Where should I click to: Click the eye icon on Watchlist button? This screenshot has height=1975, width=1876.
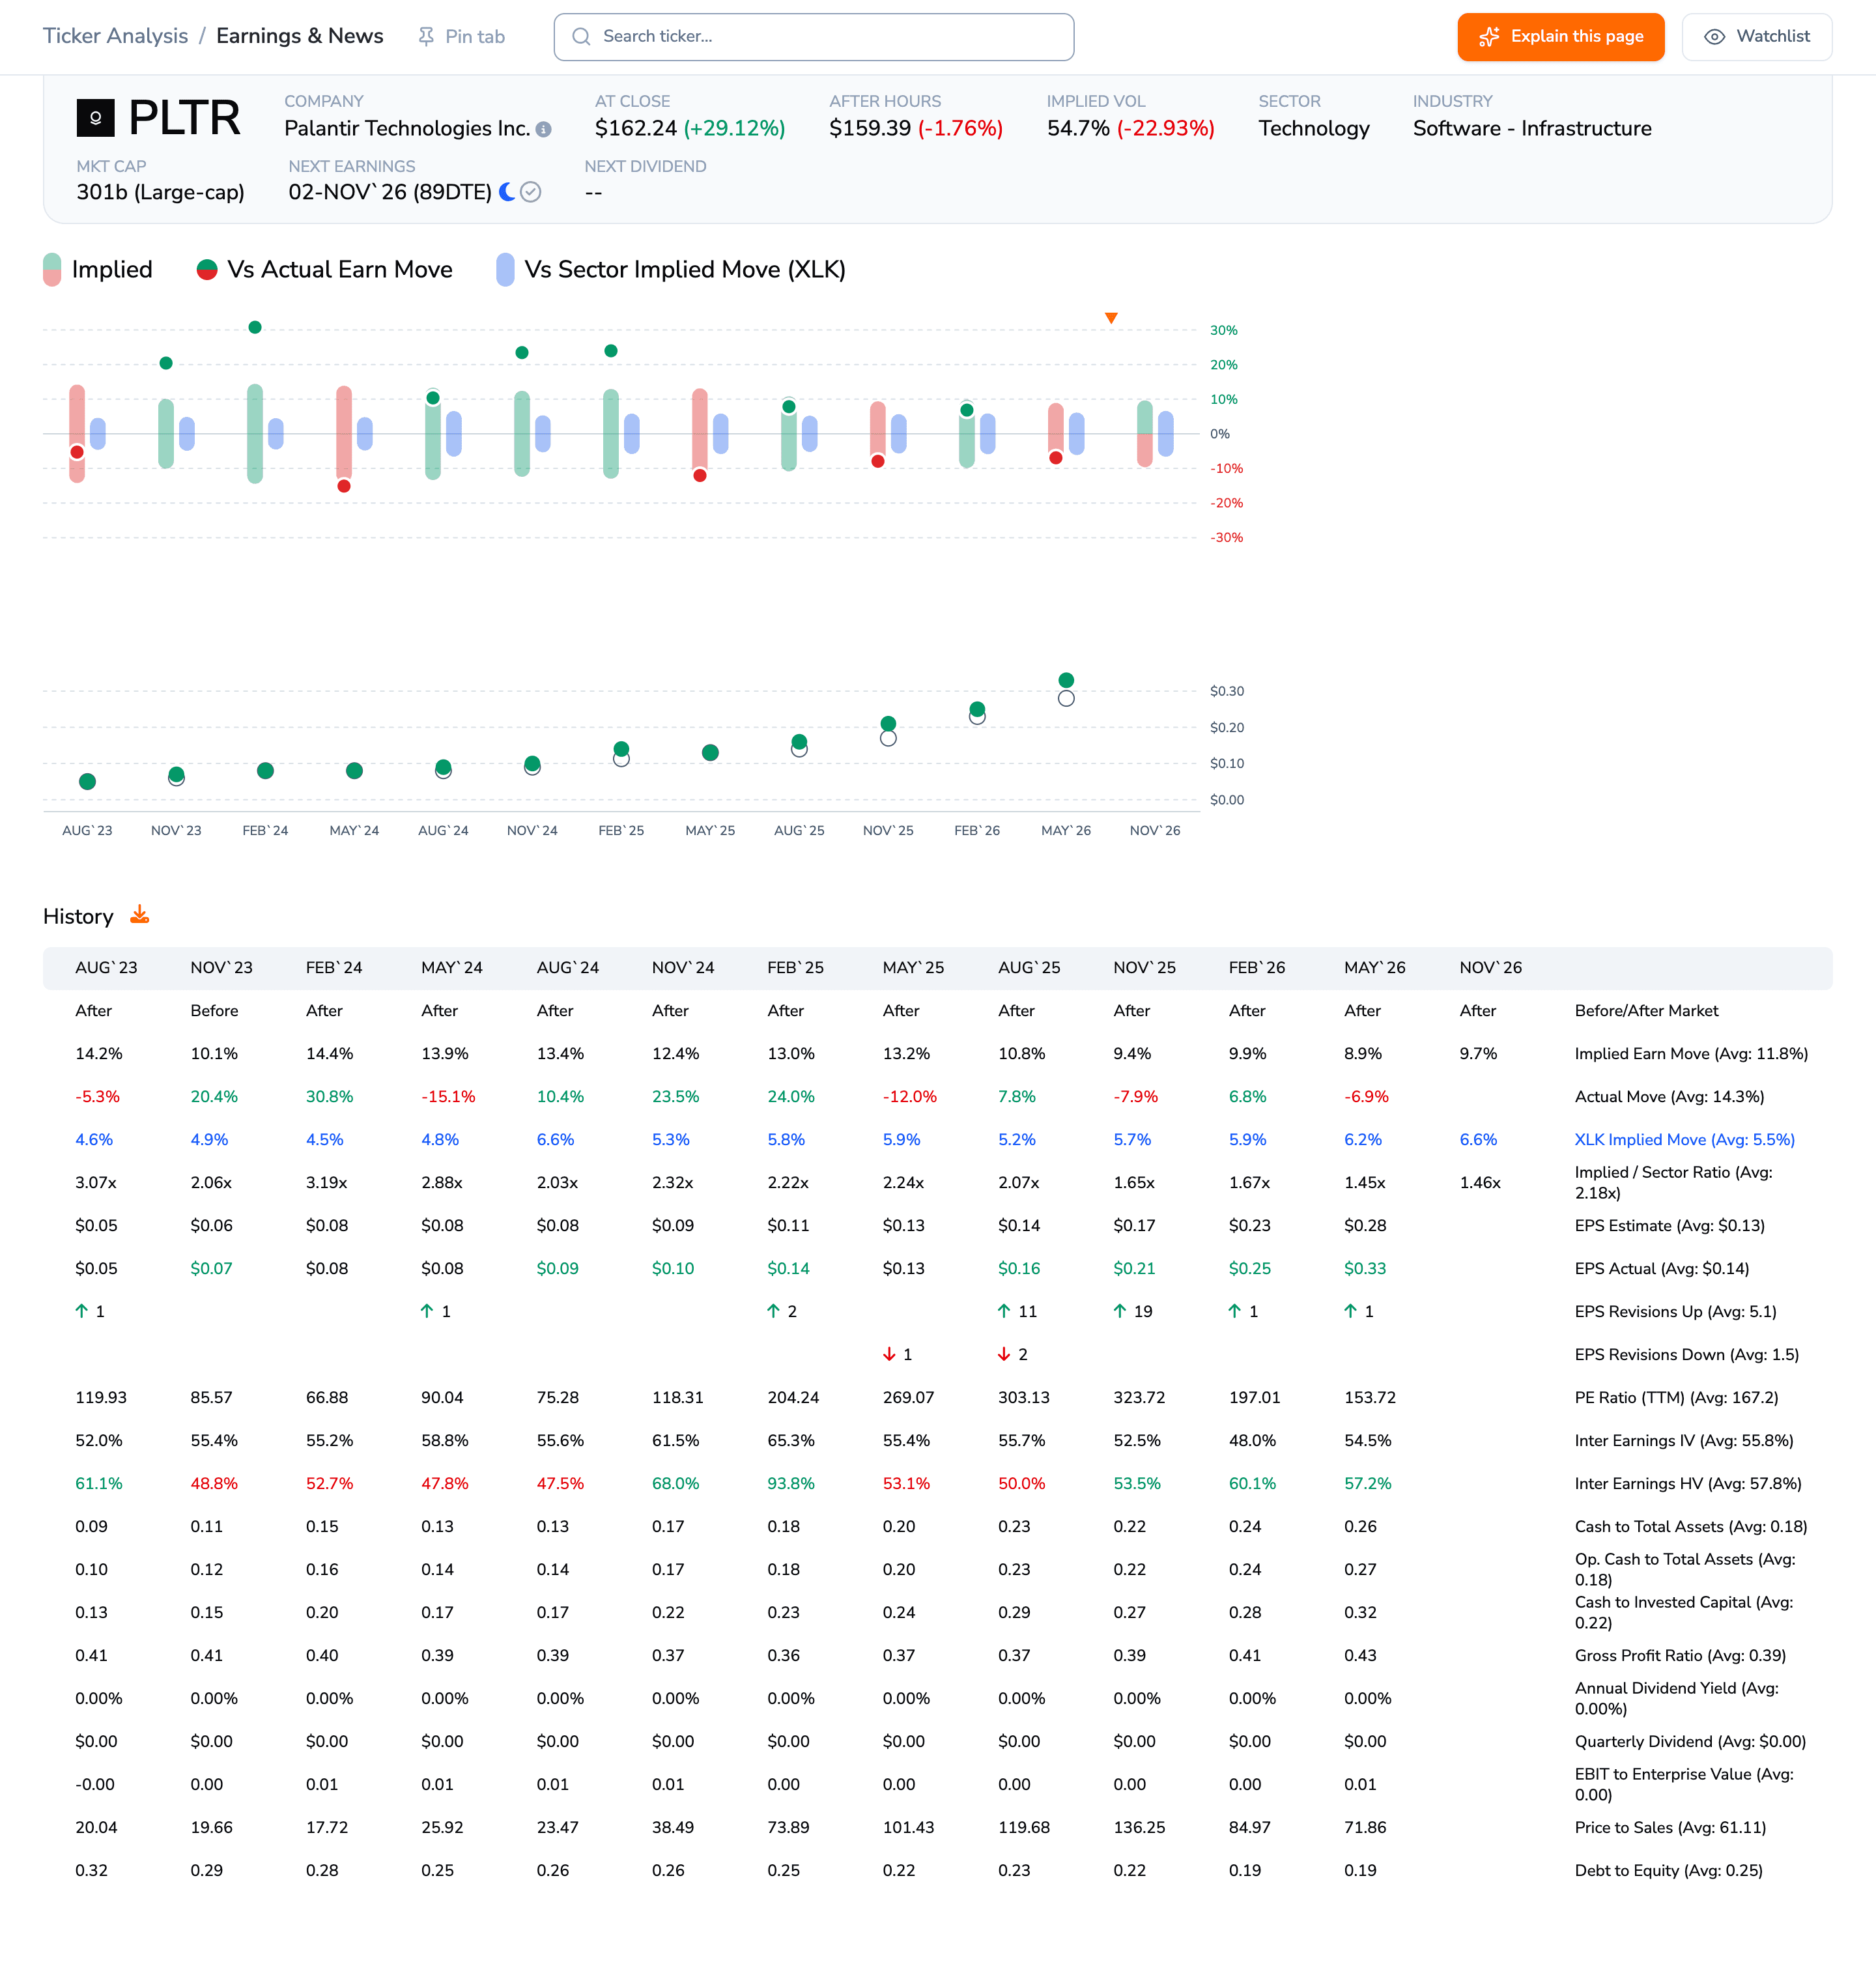tap(1714, 37)
